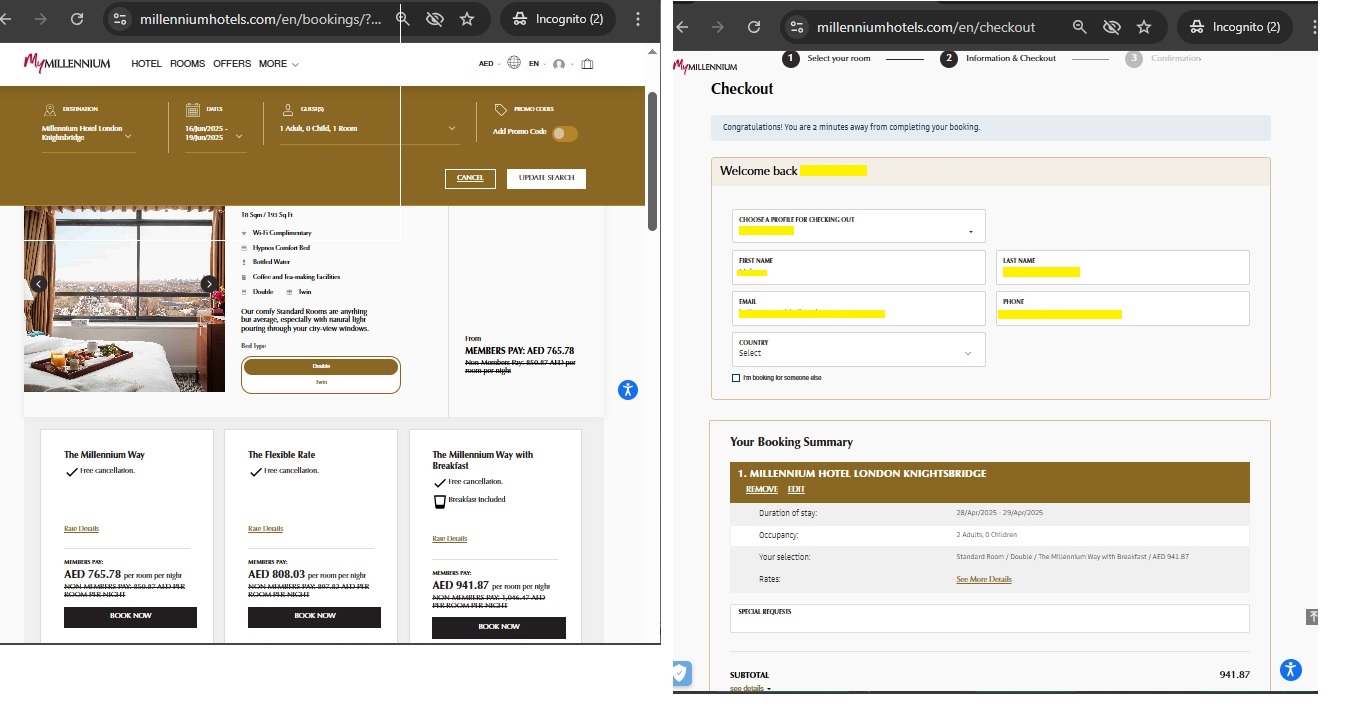This screenshot has height=710, width=1366.
Task: Reload the checkout page
Action: point(754,27)
